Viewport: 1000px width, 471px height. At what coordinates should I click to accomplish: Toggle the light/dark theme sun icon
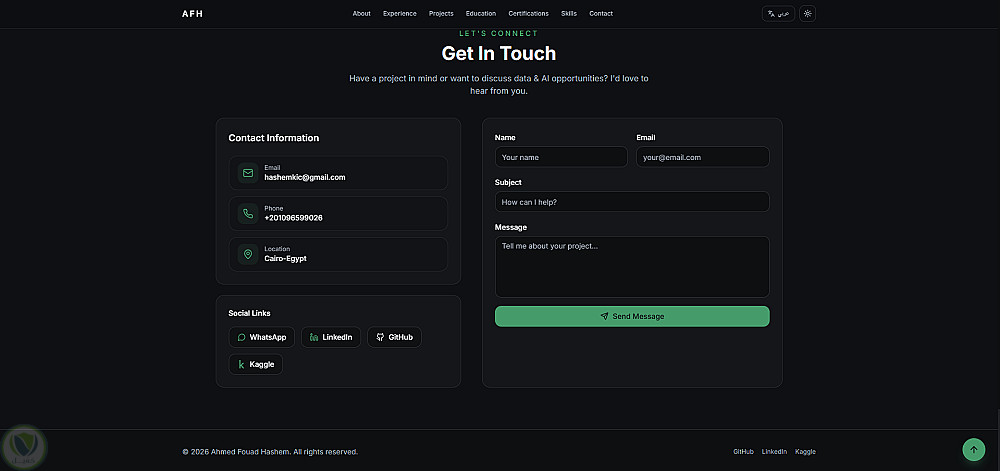(x=807, y=13)
